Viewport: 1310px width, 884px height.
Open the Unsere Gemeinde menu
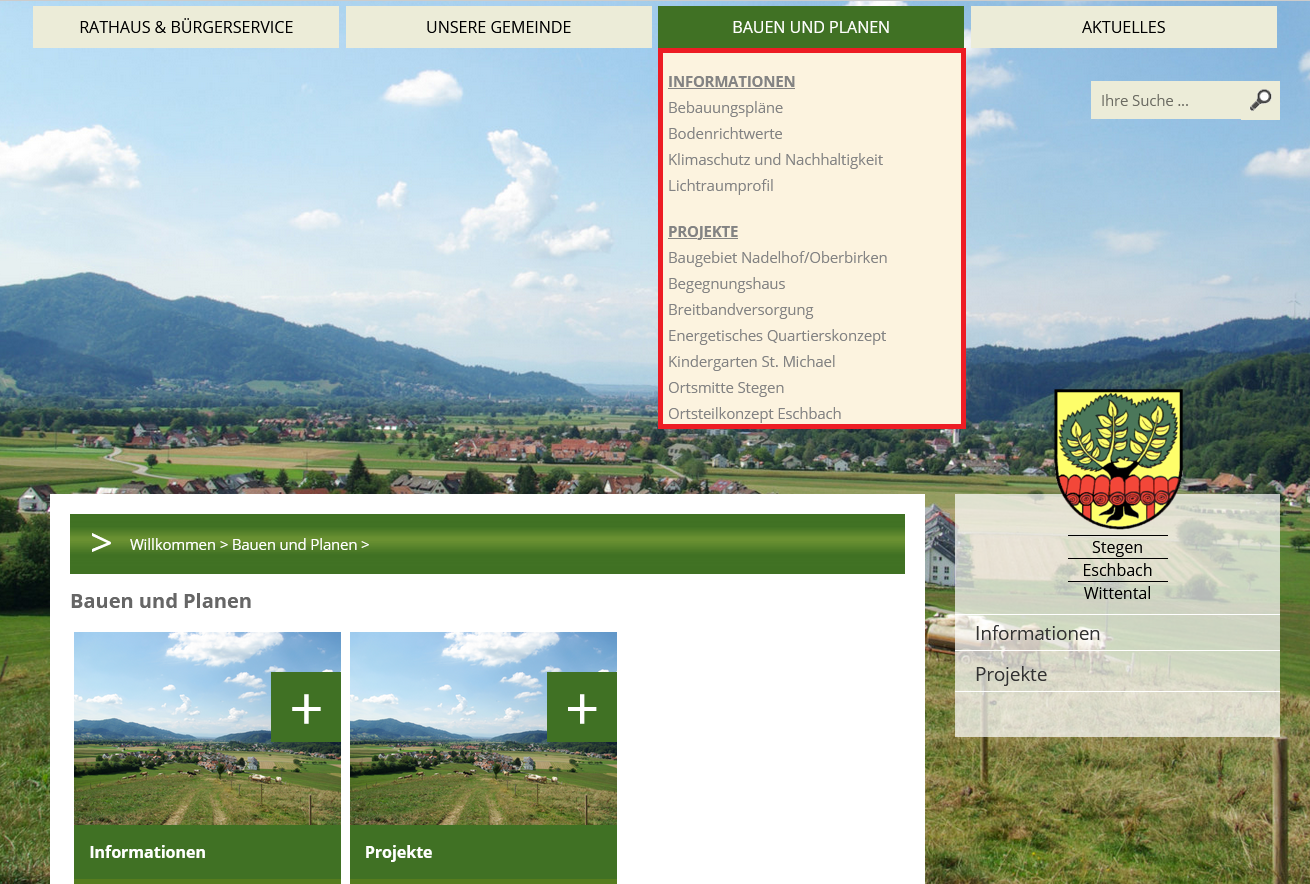click(498, 27)
